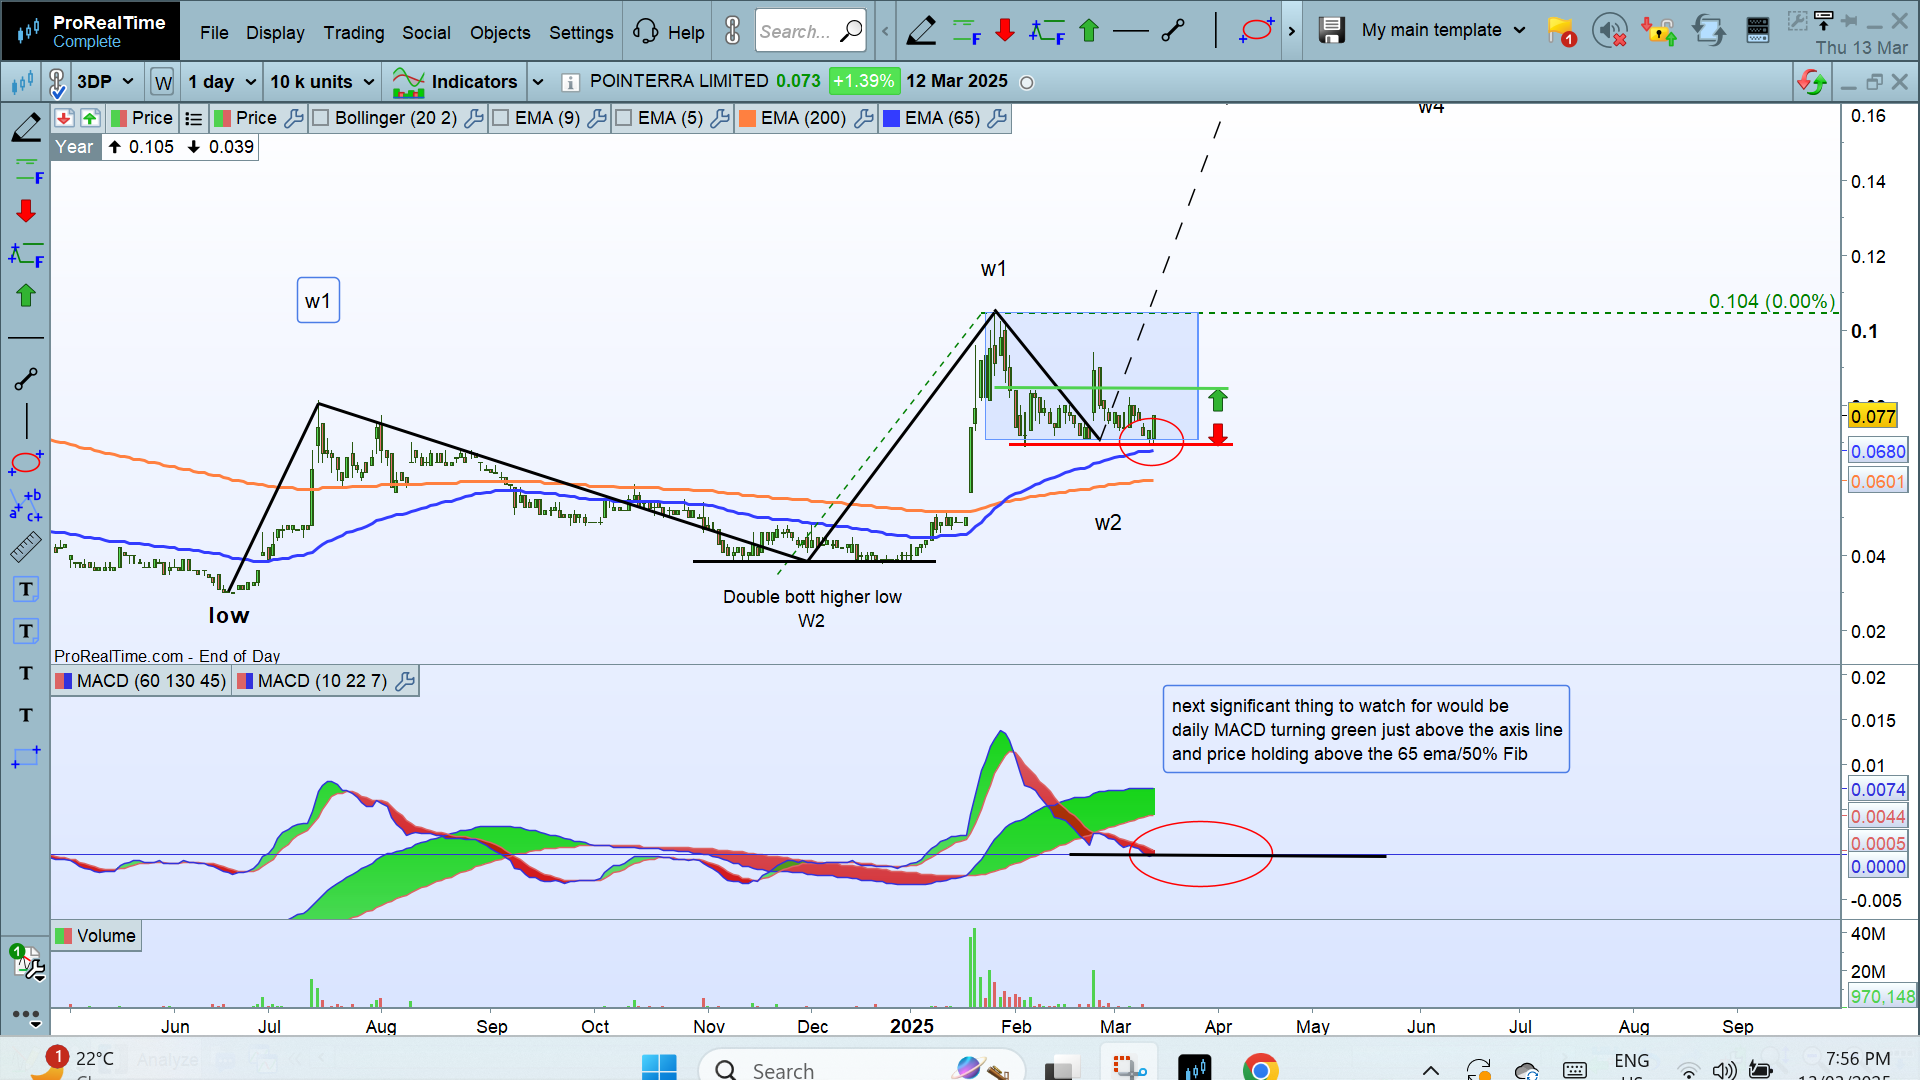Toggle the muted sound speaker icon
This screenshot has height=1080, width=1920.
[1609, 31]
